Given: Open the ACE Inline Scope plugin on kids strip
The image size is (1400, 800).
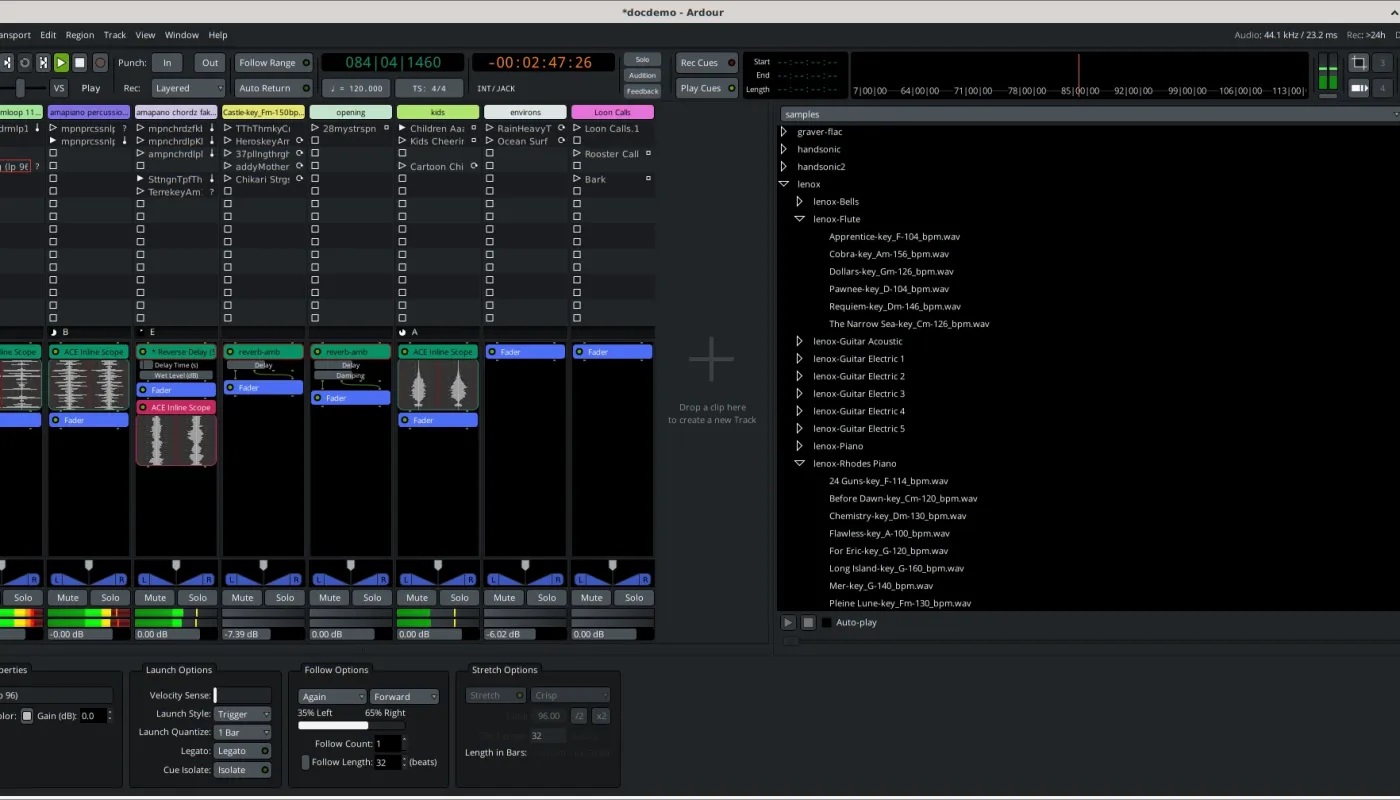Looking at the screenshot, I should [x=437, y=352].
